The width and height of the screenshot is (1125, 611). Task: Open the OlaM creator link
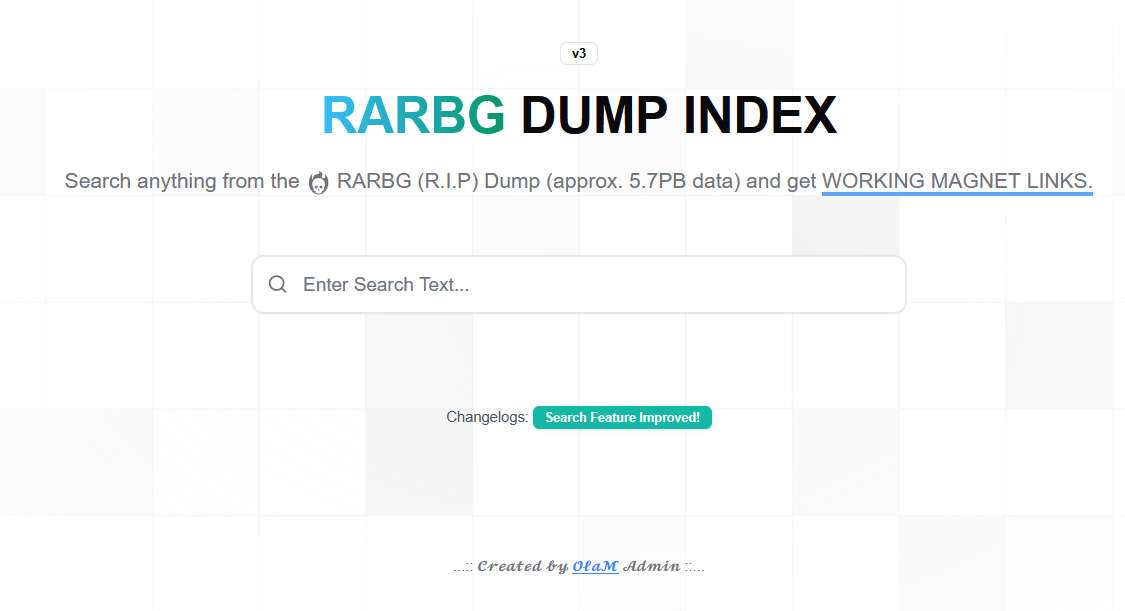(595, 567)
